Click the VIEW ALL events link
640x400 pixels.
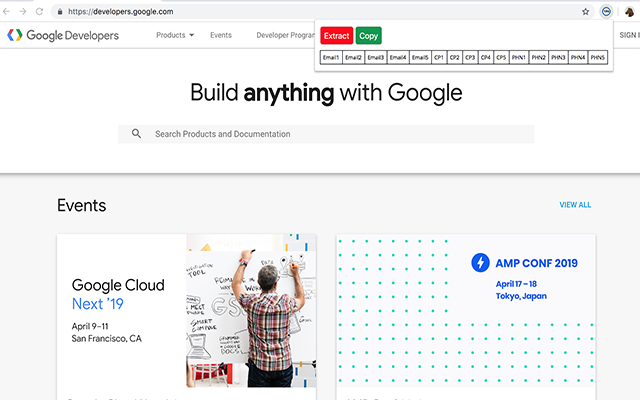(x=575, y=205)
